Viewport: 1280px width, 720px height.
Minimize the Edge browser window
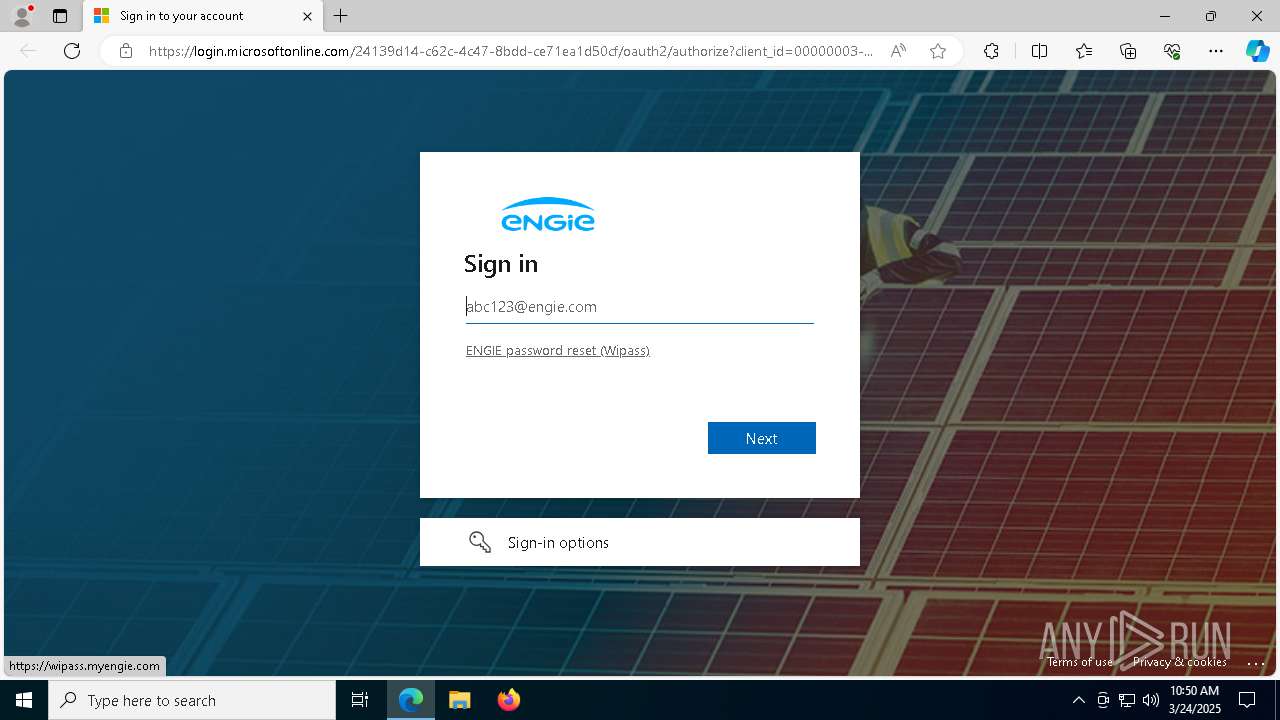[1165, 16]
